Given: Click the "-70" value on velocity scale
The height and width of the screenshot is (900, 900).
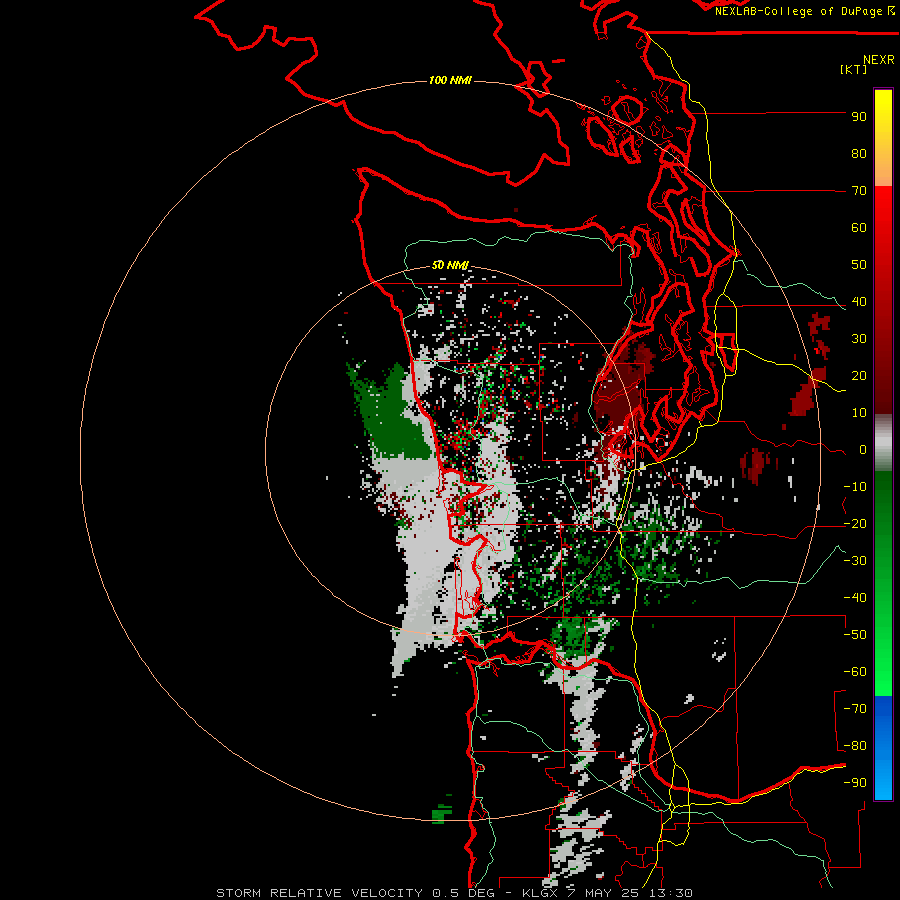Looking at the screenshot, I should point(855,709).
